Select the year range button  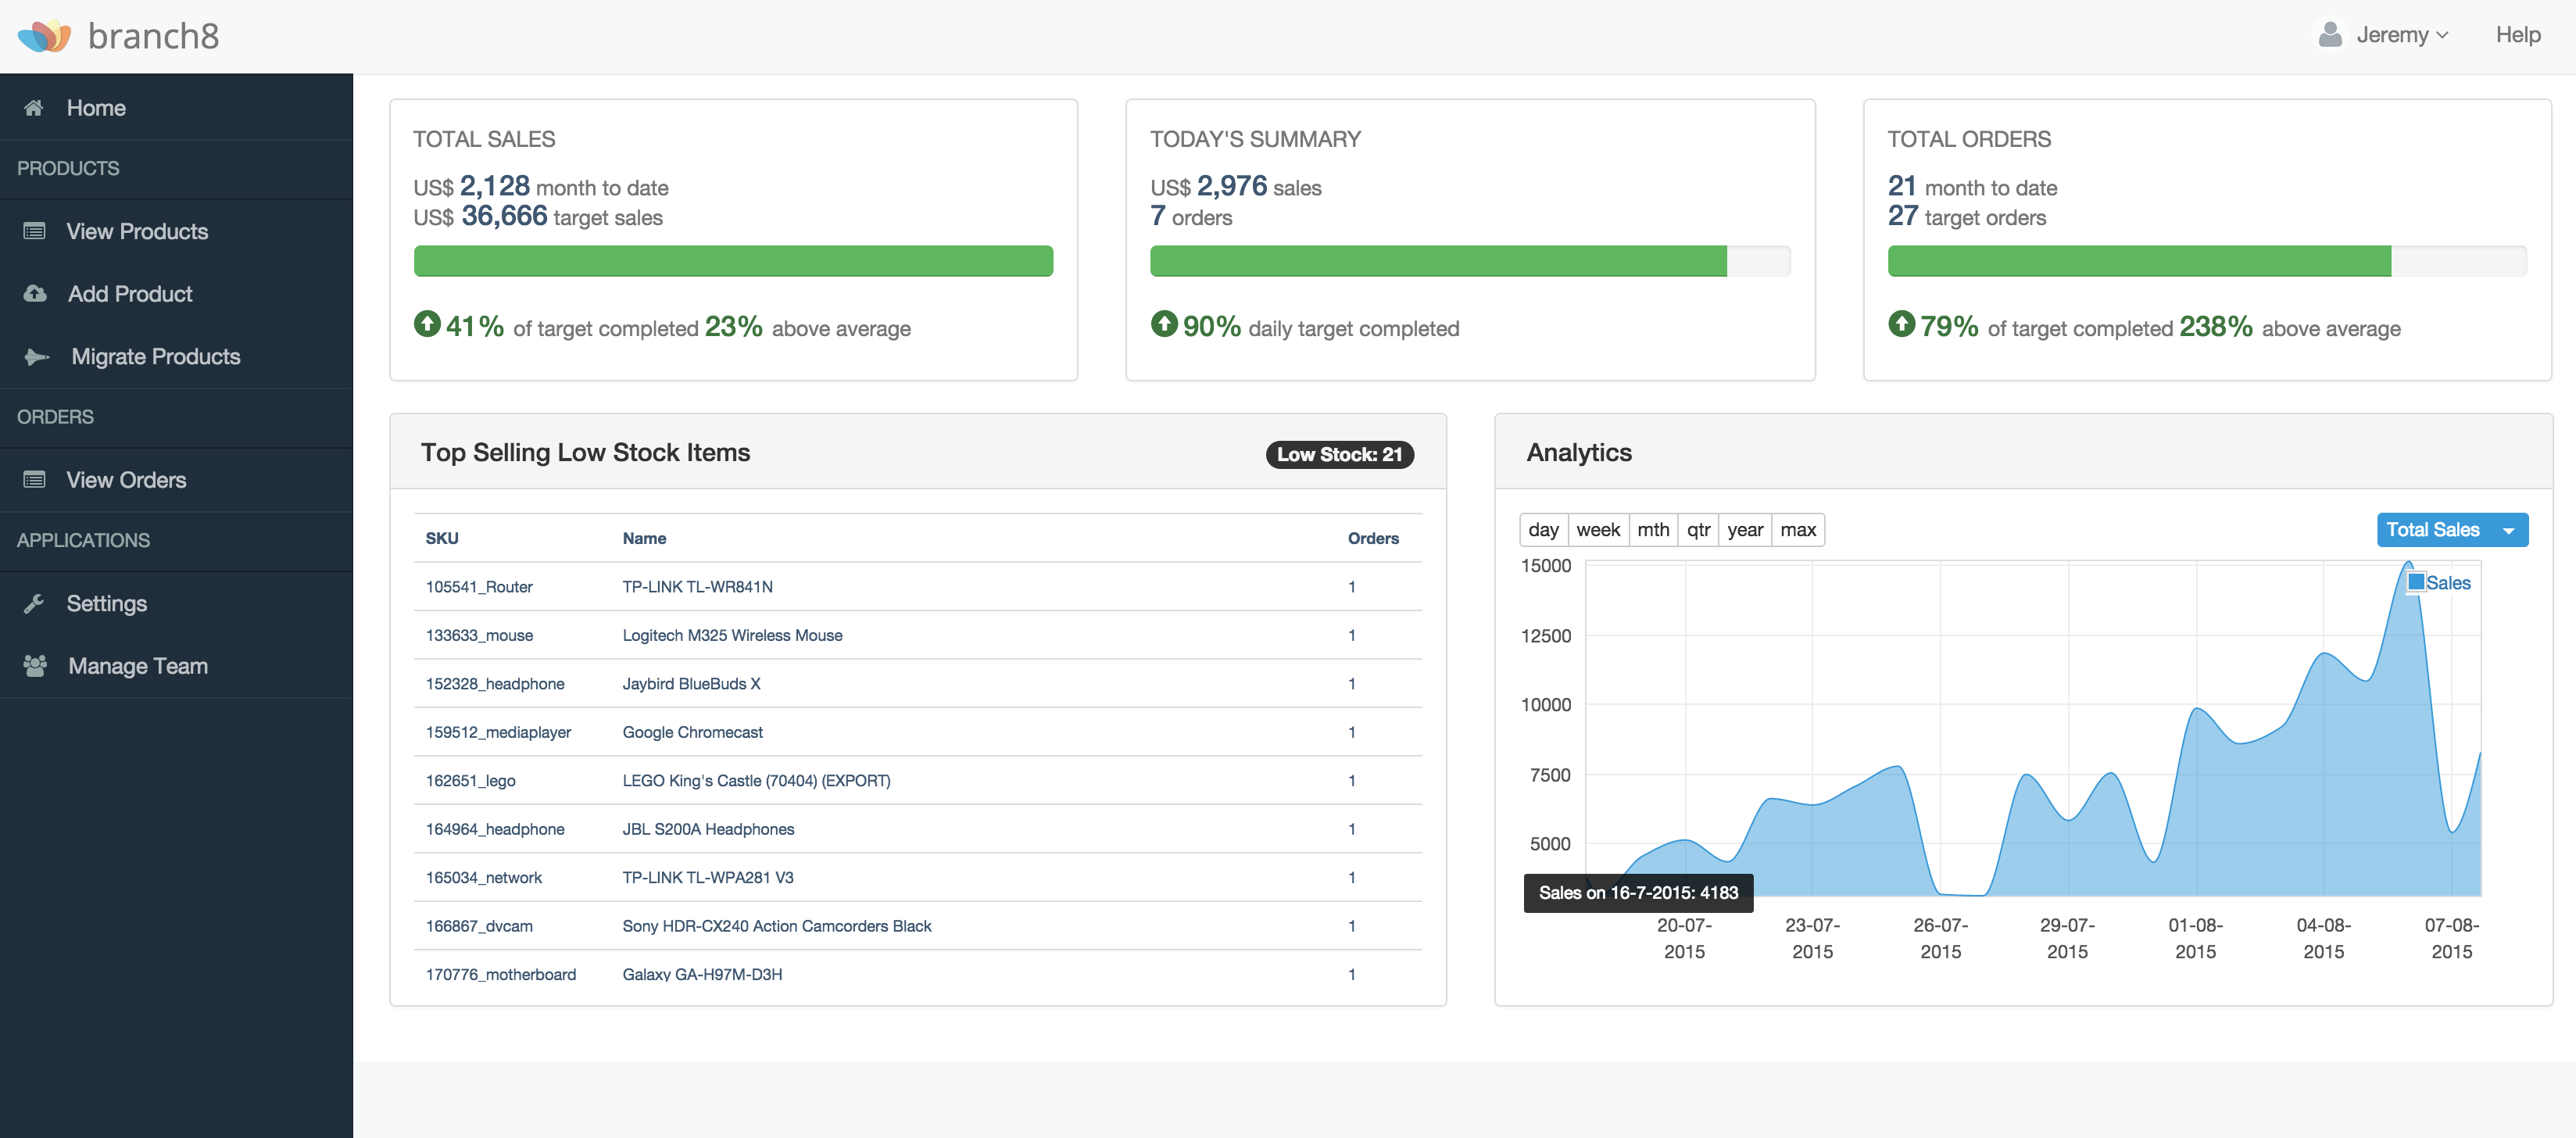1744,530
